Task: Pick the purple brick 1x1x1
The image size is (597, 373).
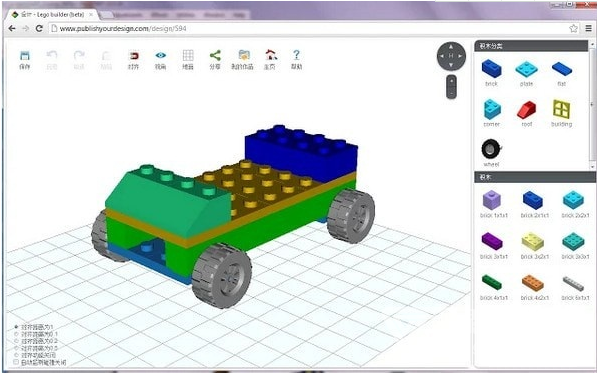Action: (493, 204)
